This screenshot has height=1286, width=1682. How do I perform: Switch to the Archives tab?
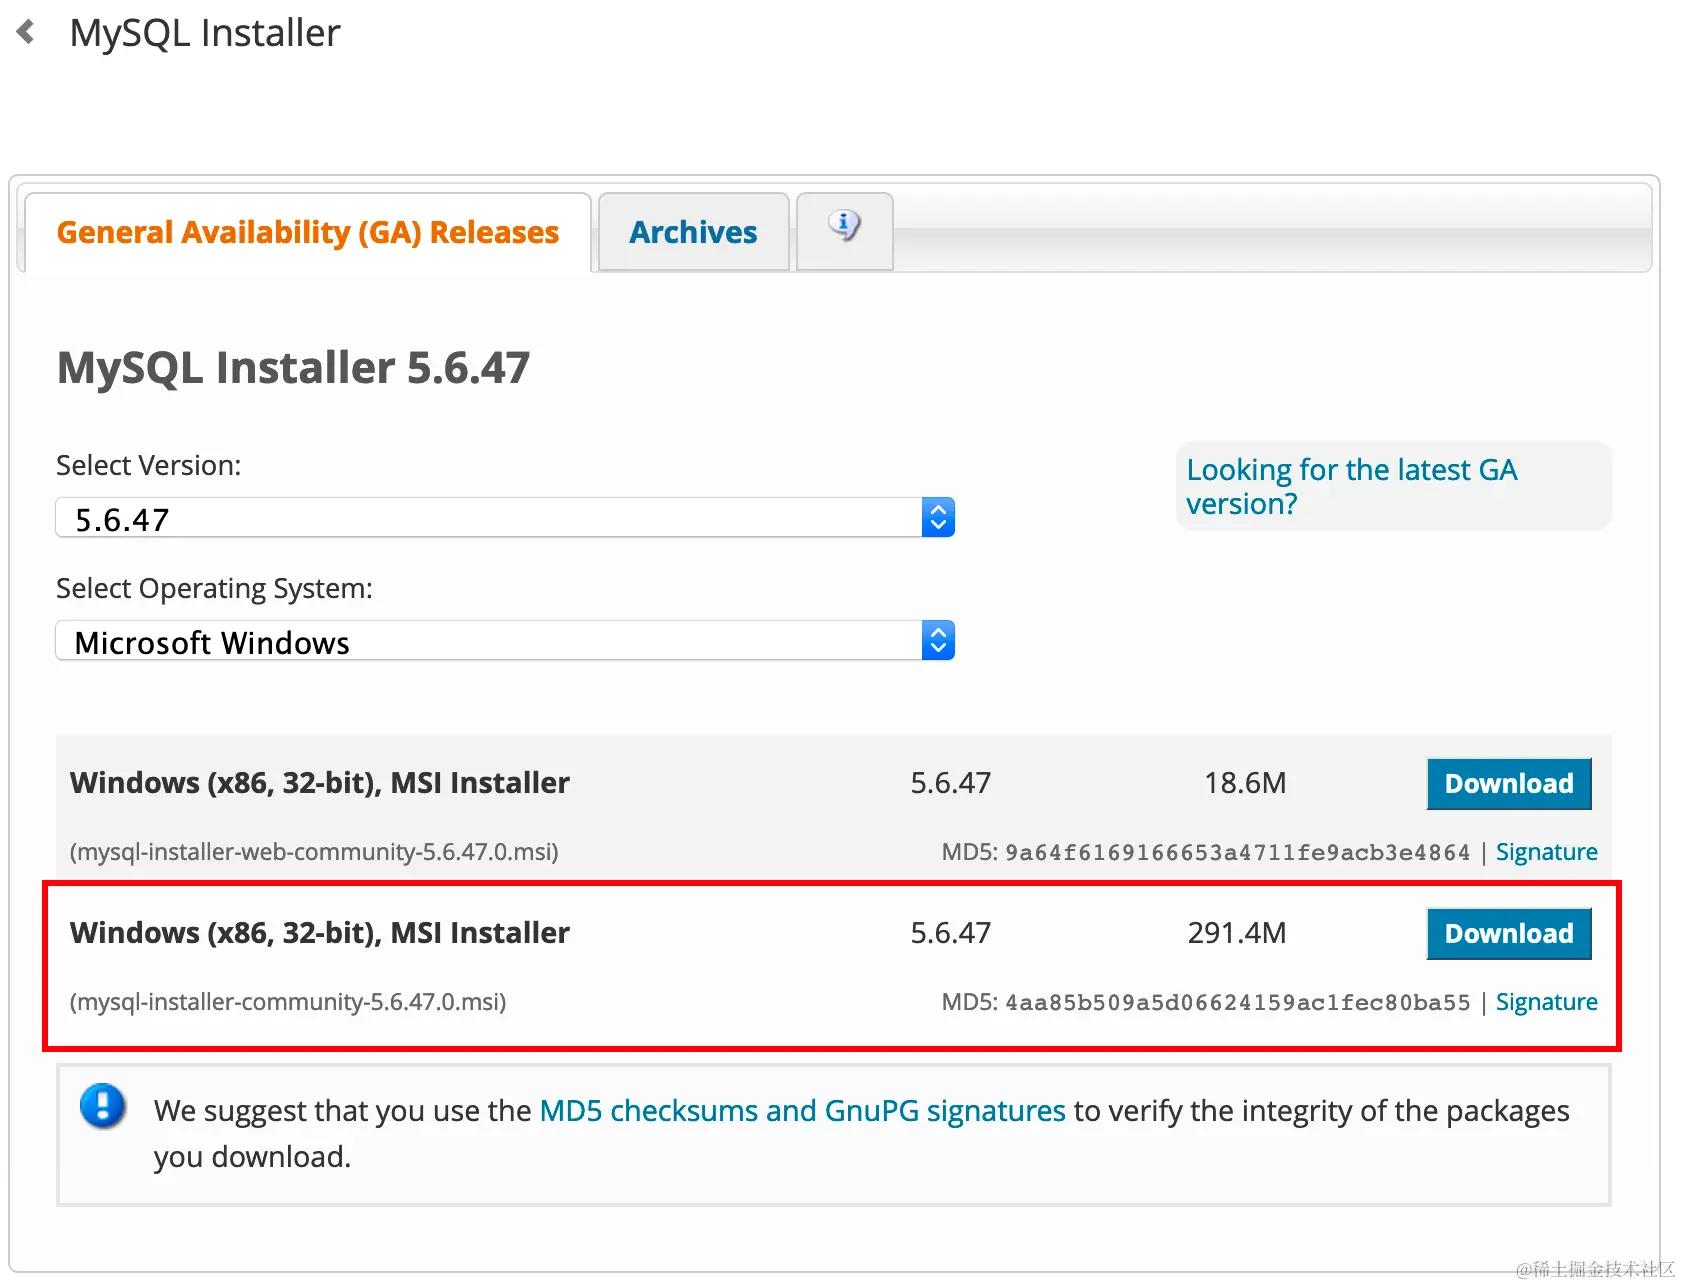click(x=693, y=232)
